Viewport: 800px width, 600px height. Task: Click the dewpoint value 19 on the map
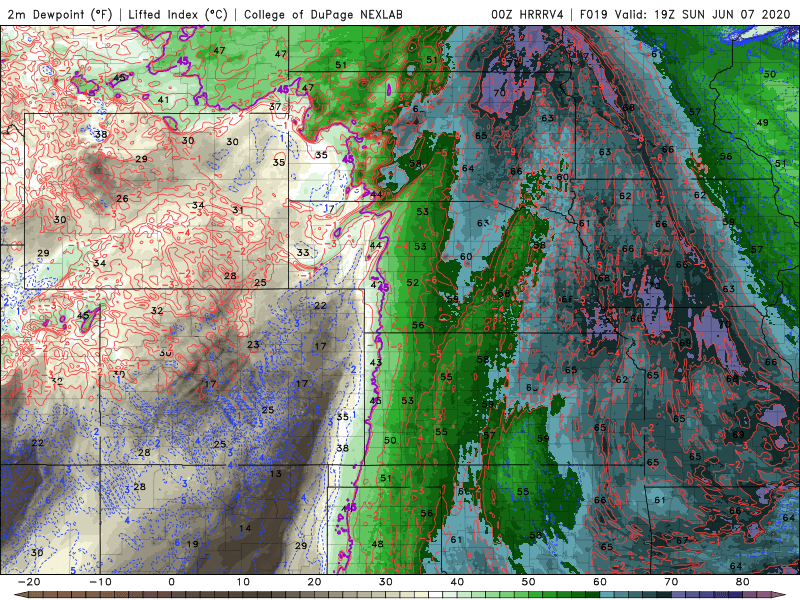(192, 544)
